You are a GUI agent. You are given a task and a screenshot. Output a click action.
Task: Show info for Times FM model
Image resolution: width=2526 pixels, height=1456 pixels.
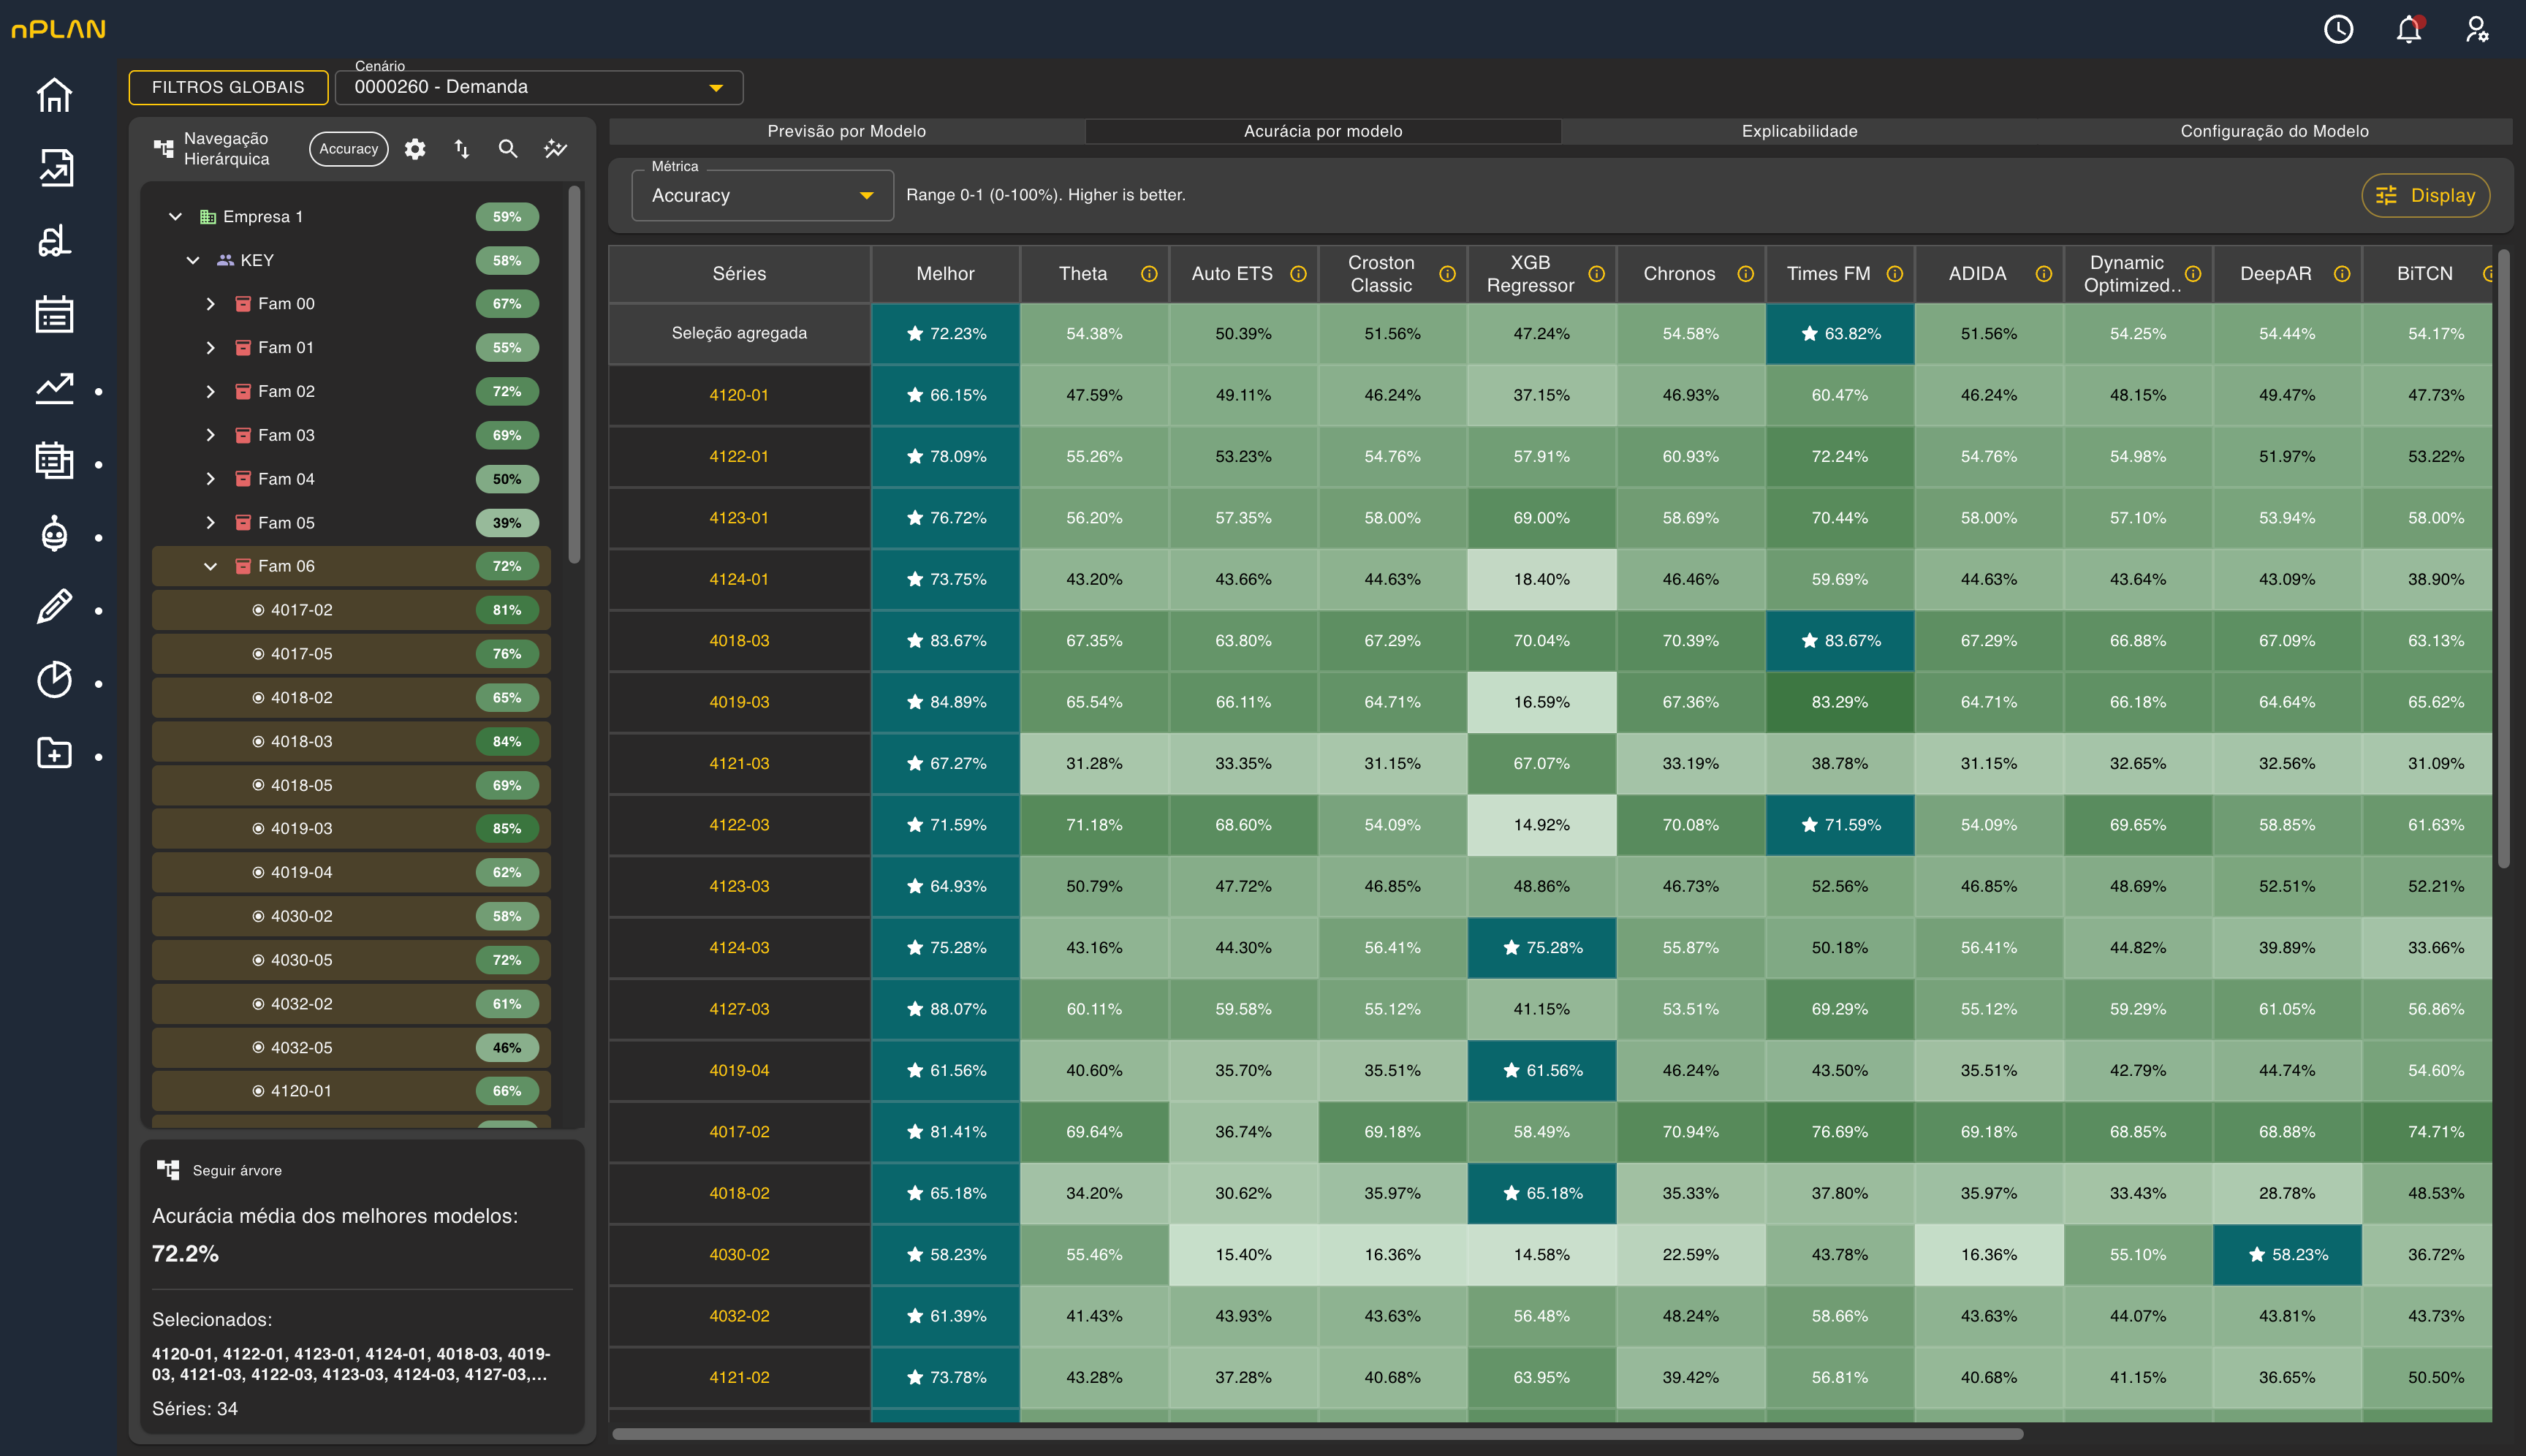tap(1894, 274)
